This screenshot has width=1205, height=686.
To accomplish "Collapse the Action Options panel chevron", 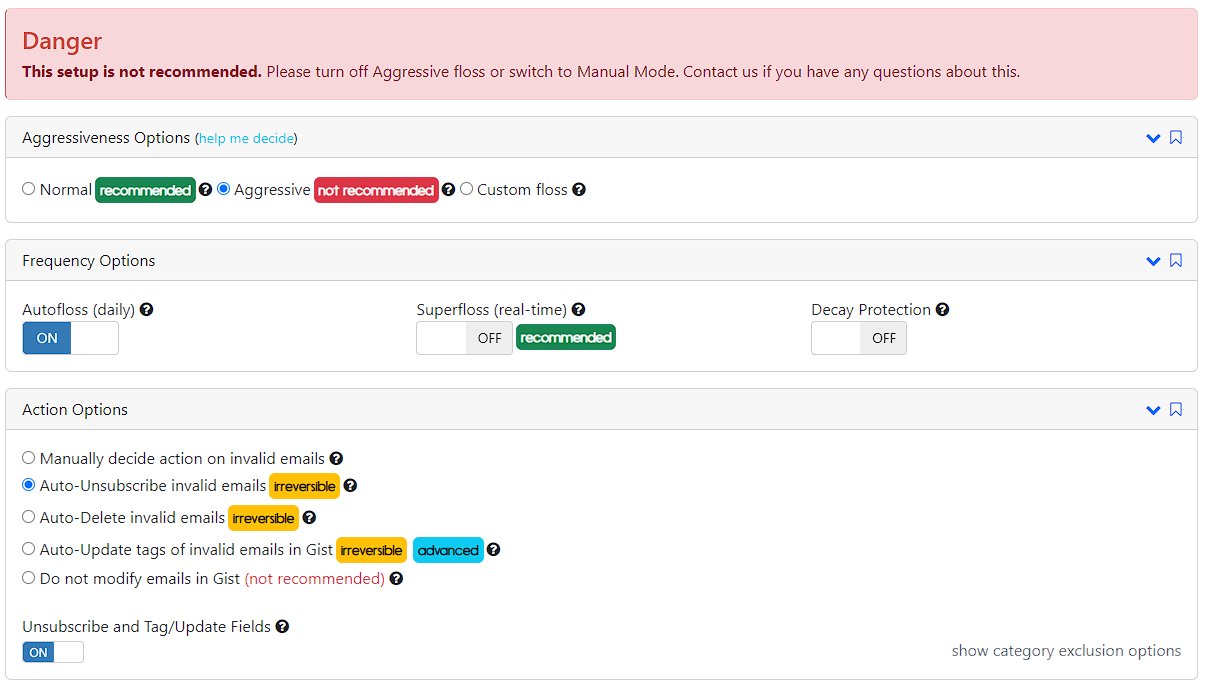I will [1153, 410].
